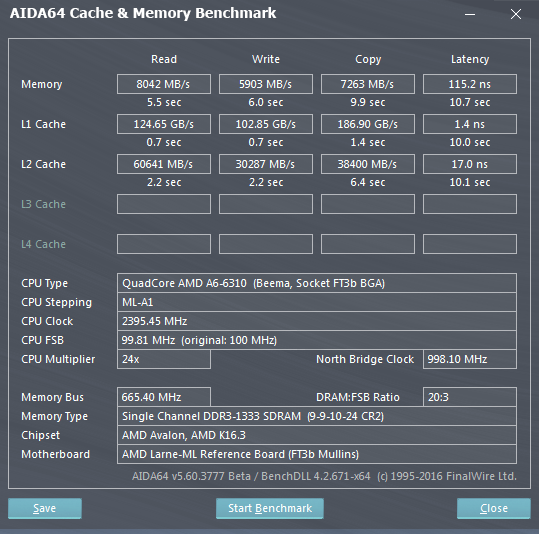This screenshot has width=539, height=534.
Task: Click the L2 Cache Latency 17.0 ns box
Action: tap(470, 164)
